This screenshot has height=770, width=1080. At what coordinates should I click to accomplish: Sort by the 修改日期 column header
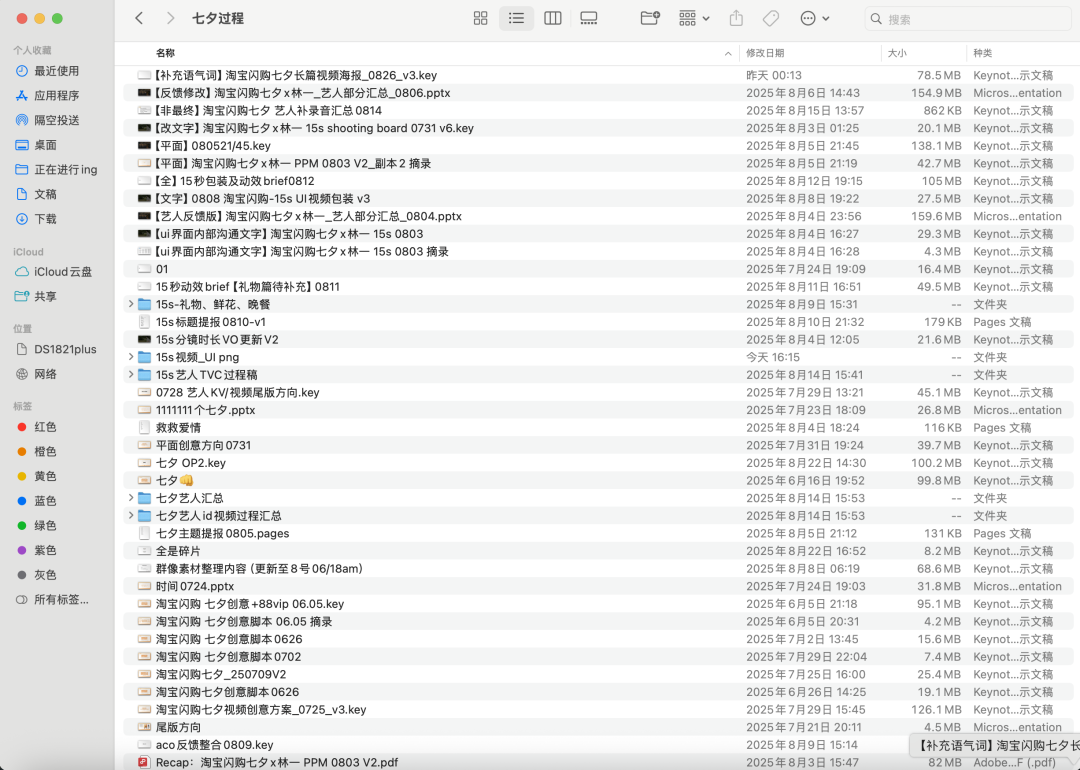[765, 53]
